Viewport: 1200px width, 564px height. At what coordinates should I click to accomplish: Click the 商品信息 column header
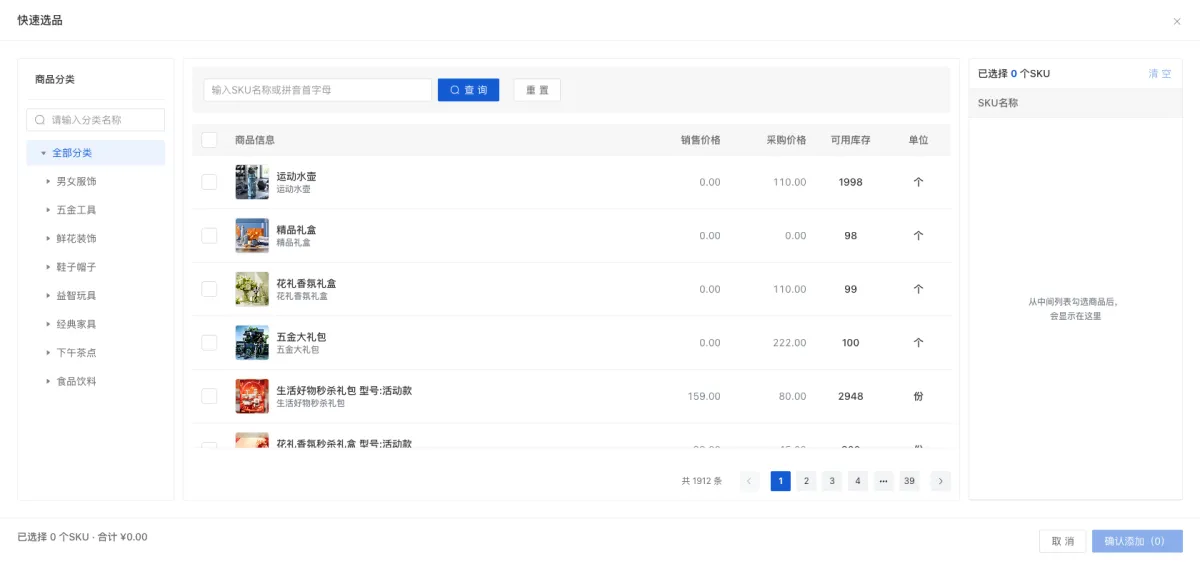(255, 140)
